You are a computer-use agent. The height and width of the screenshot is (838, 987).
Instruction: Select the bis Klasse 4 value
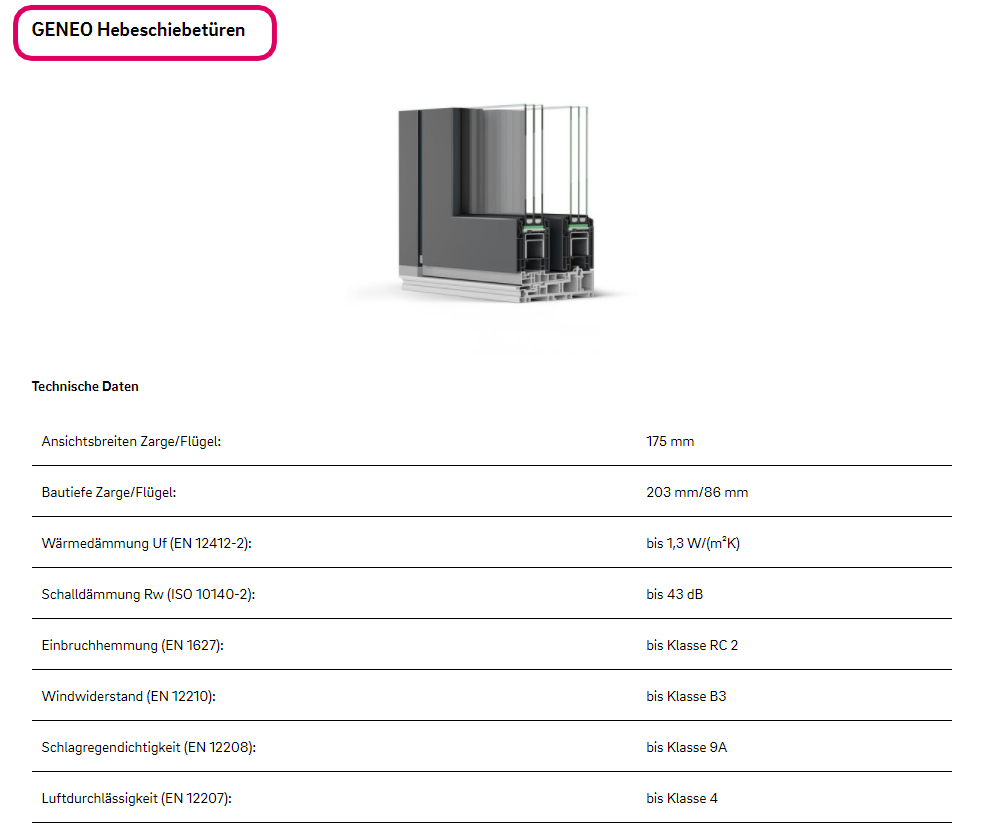[x=682, y=798]
